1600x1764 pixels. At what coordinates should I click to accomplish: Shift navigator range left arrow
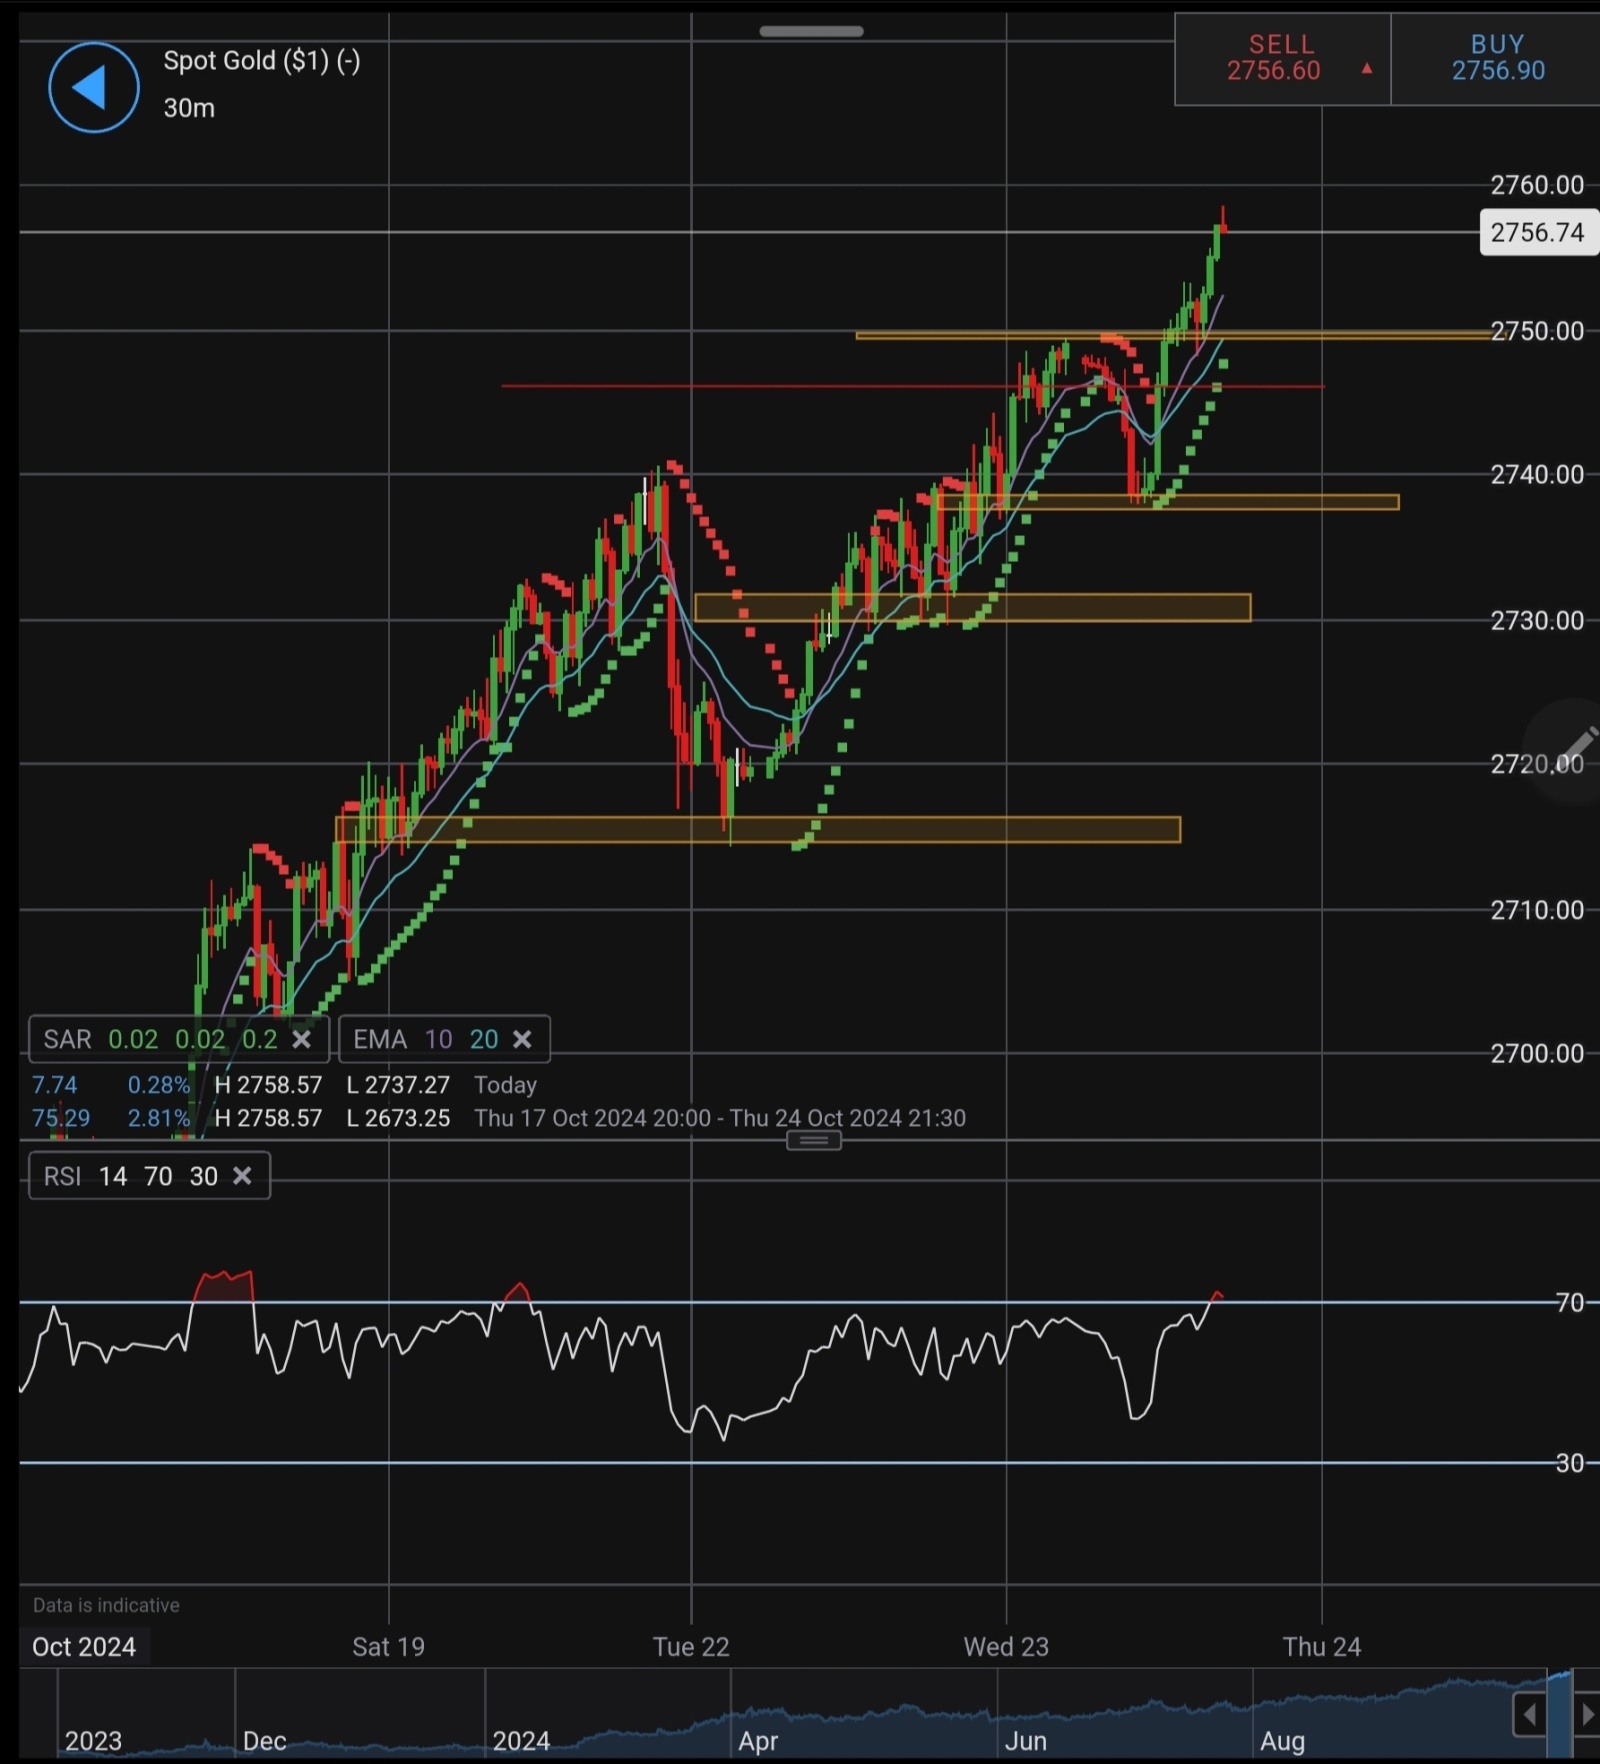(1529, 1715)
